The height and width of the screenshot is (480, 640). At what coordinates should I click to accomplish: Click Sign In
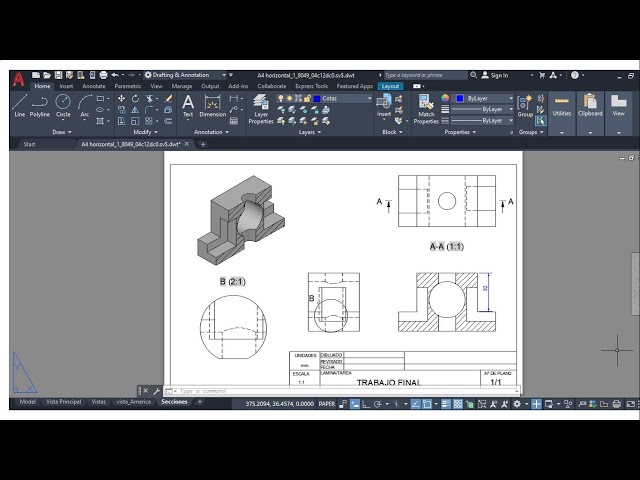pos(495,75)
